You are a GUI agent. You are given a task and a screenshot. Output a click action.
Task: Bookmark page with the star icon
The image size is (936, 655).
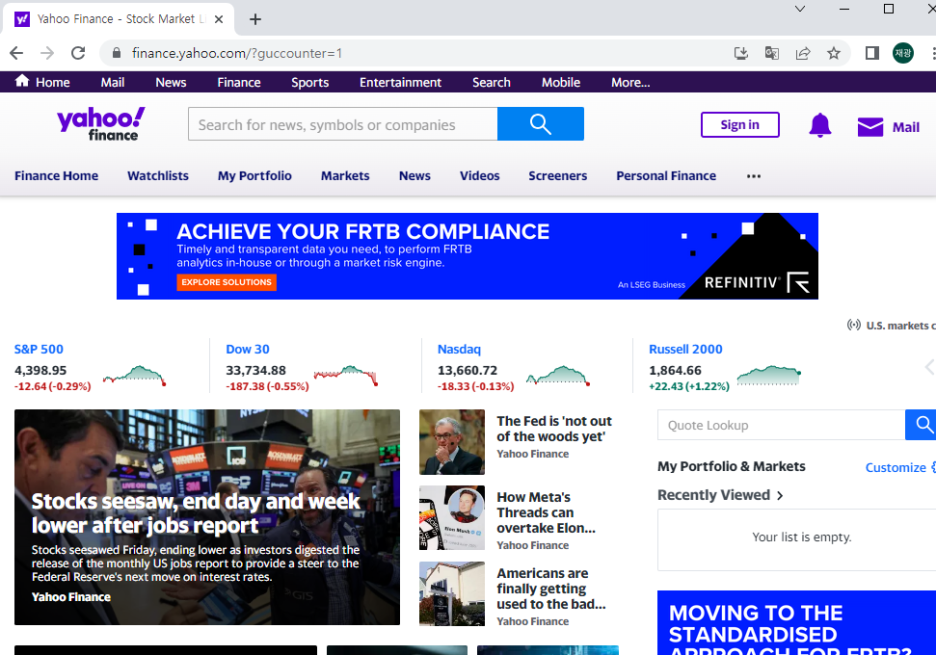point(834,53)
